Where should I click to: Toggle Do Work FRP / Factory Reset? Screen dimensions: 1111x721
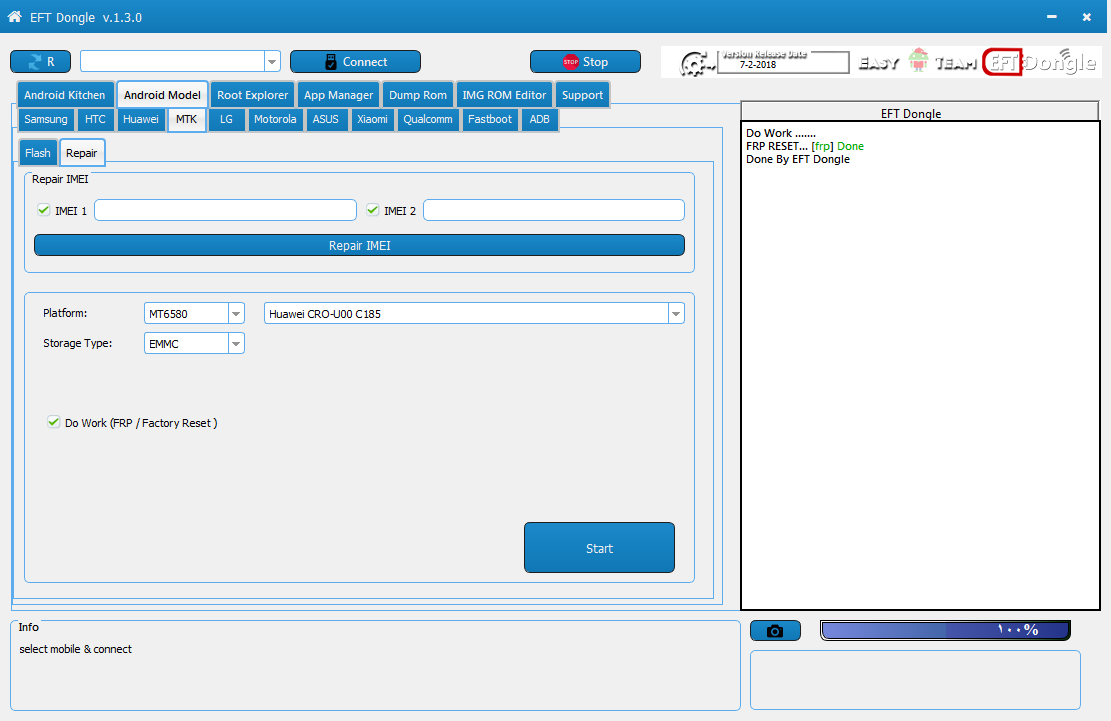coord(54,422)
